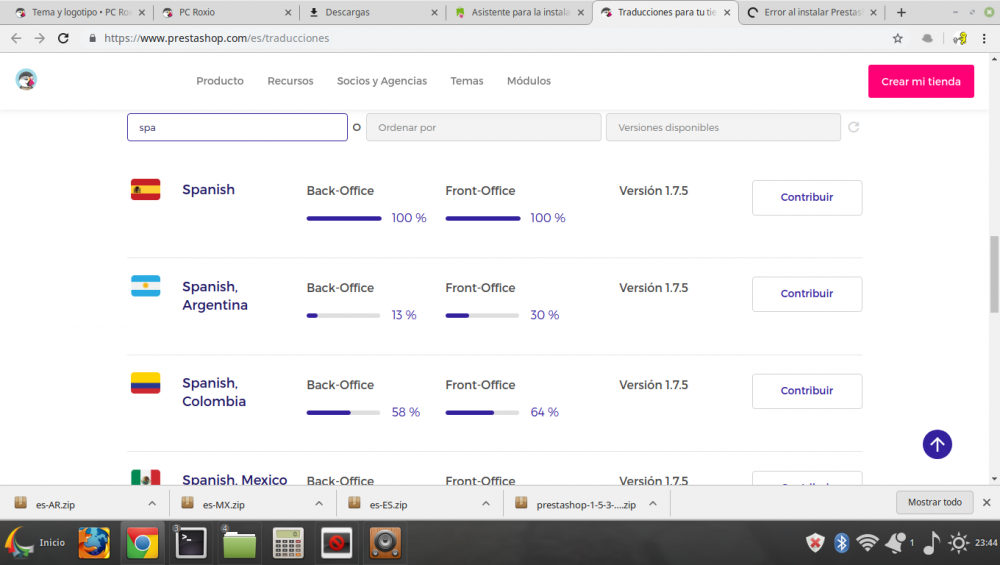The height and width of the screenshot is (565, 1000).
Task: Click Mostrar todo in the downloads bar
Action: coord(934,502)
